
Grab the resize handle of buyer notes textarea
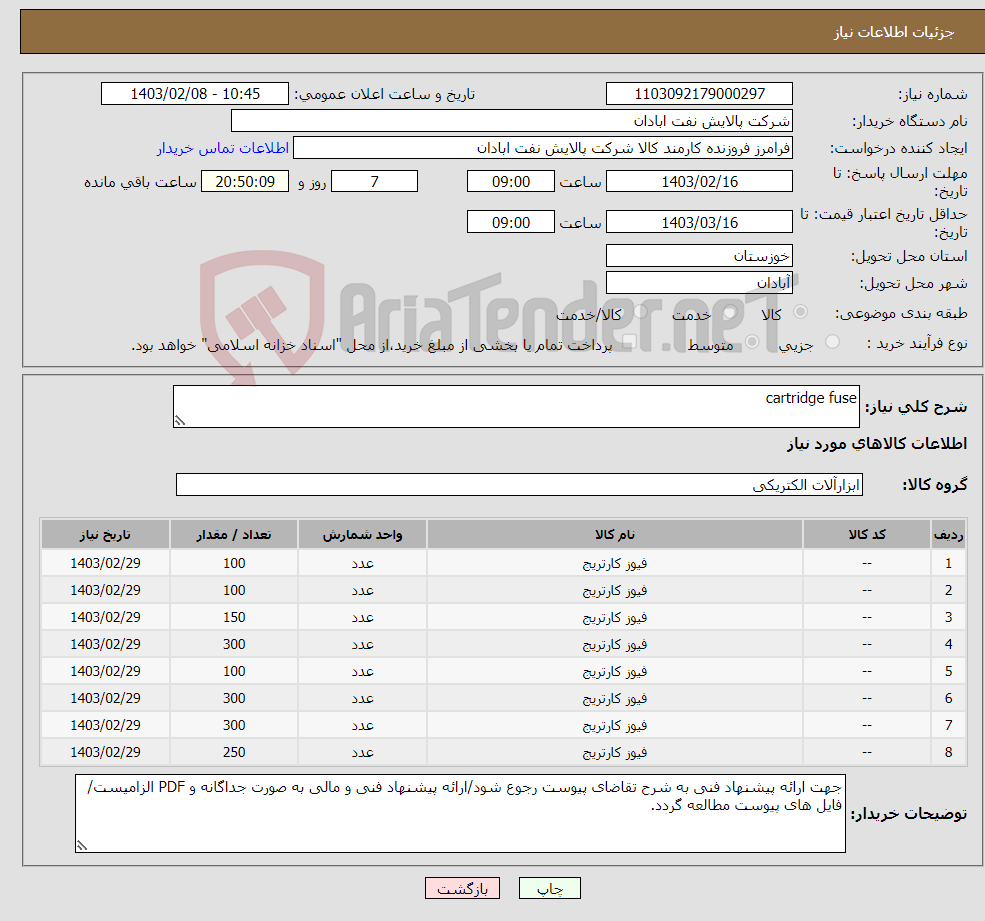(82, 846)
